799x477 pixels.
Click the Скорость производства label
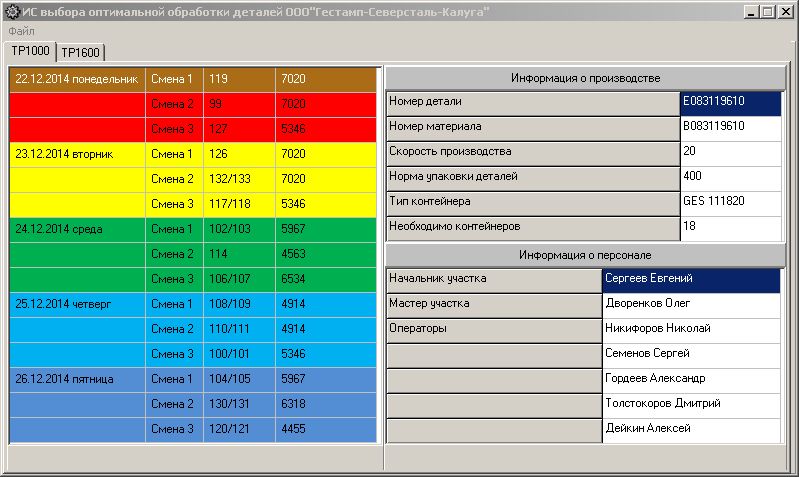pos(533,154)
